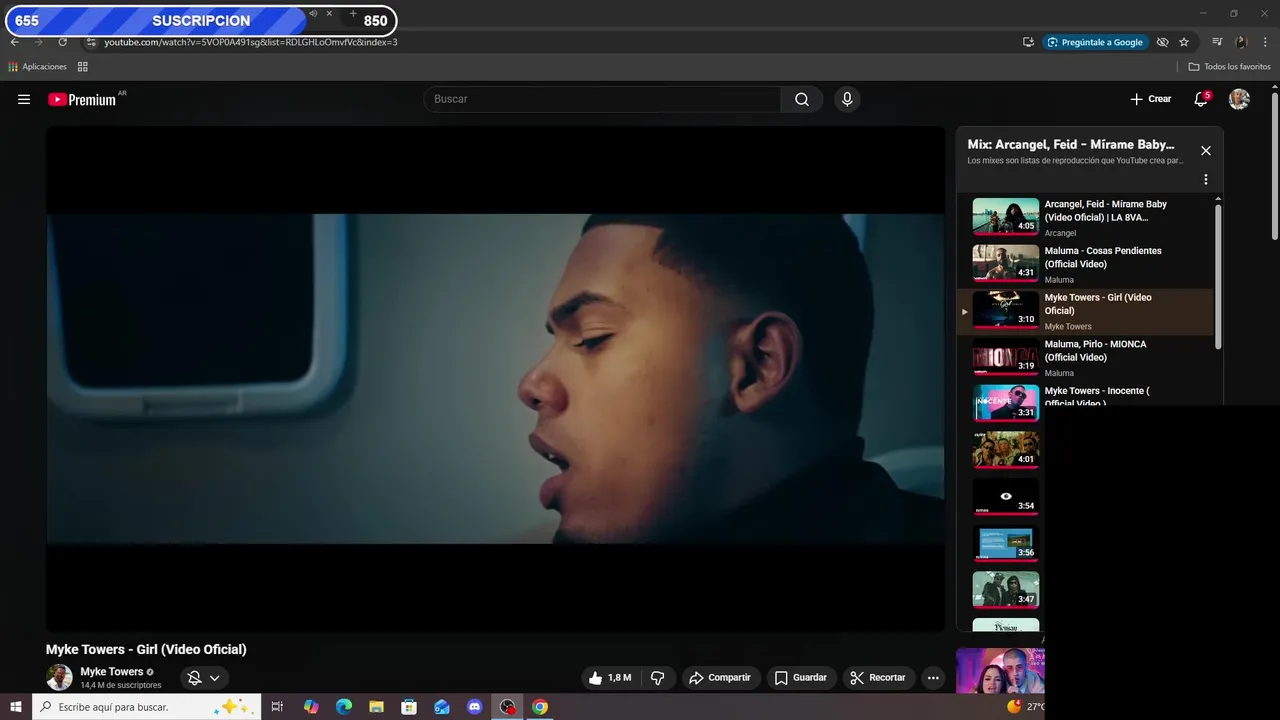Open Todos los favoritos folder
This screenshot has height=720, width=1280.
click(1230, 67)
